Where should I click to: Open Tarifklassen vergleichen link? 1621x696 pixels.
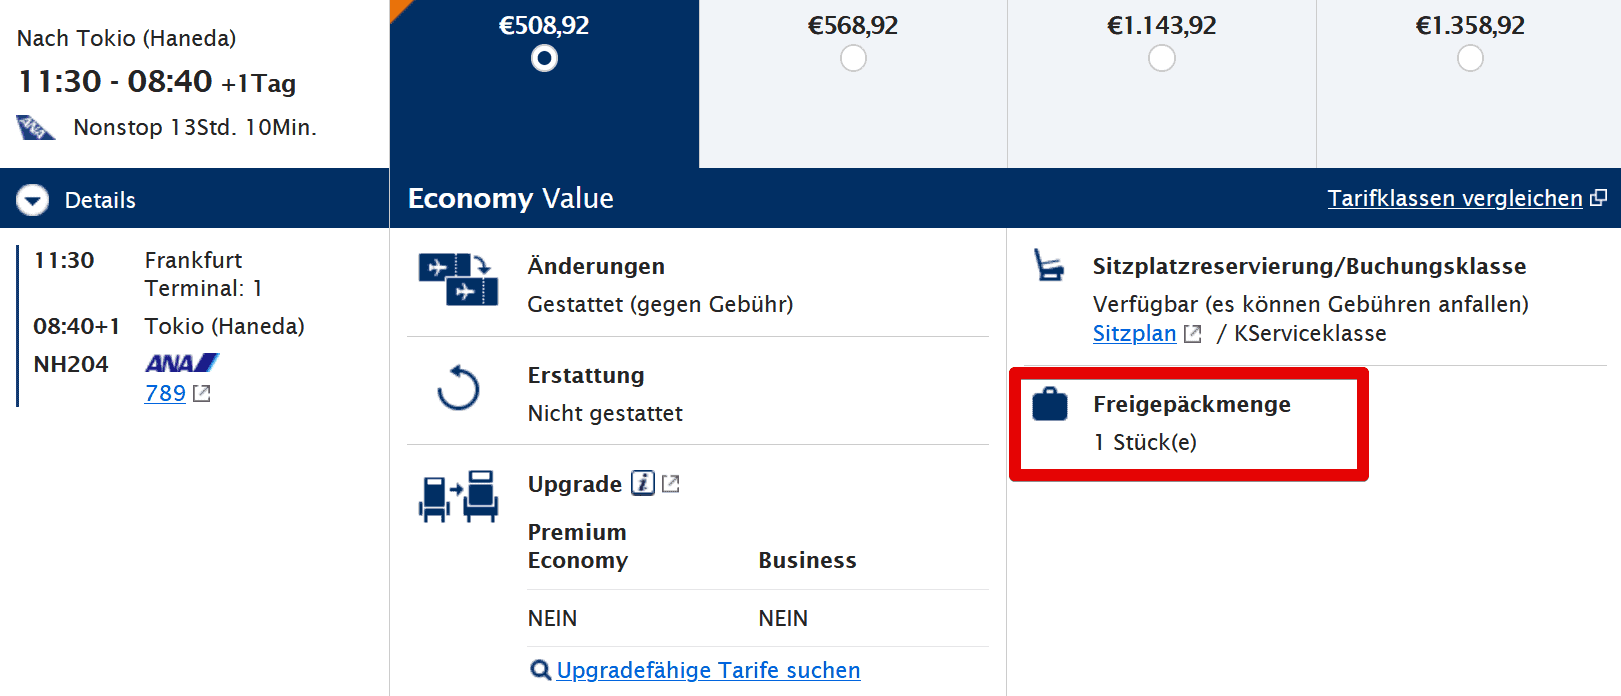(x=1454, y=198)
